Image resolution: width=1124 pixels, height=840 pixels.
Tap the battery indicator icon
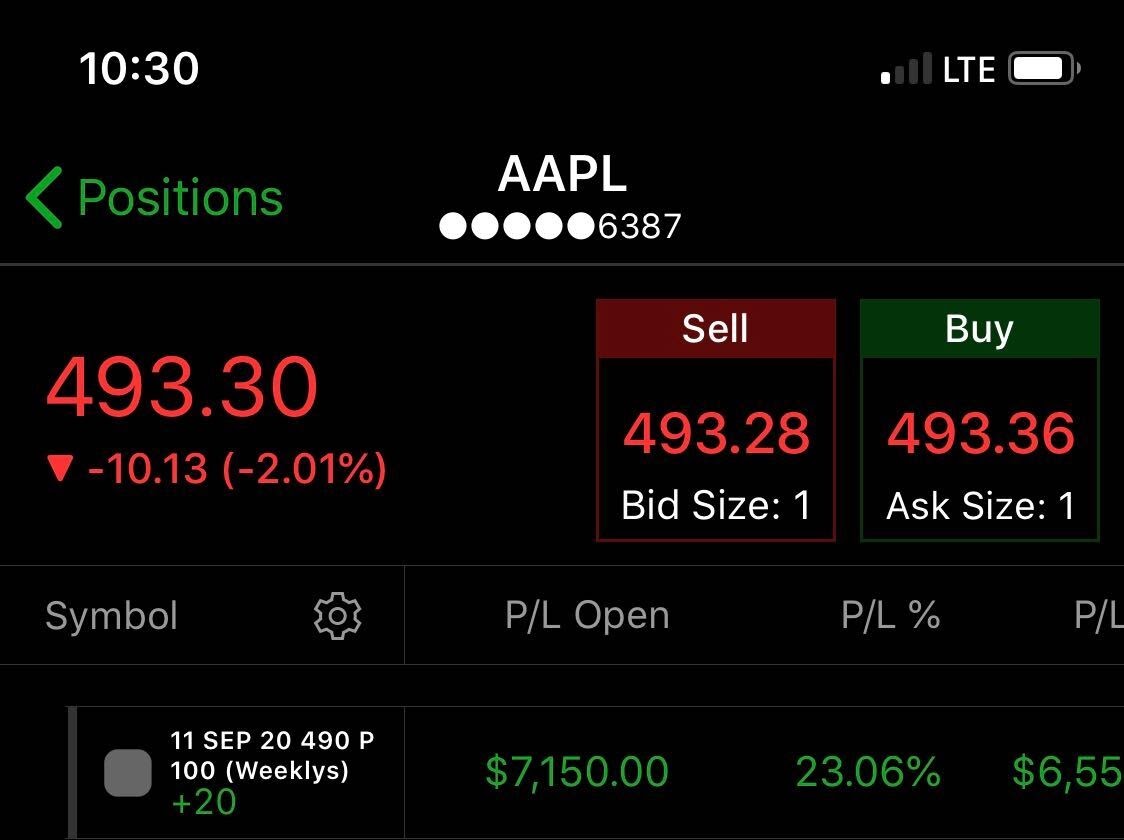(x=1044, y=69)
